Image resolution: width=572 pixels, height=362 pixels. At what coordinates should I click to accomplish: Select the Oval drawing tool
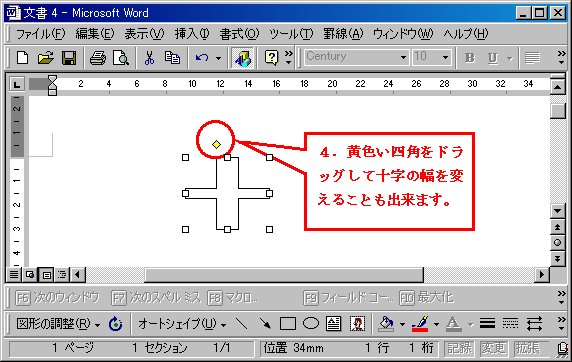[311, 324]
